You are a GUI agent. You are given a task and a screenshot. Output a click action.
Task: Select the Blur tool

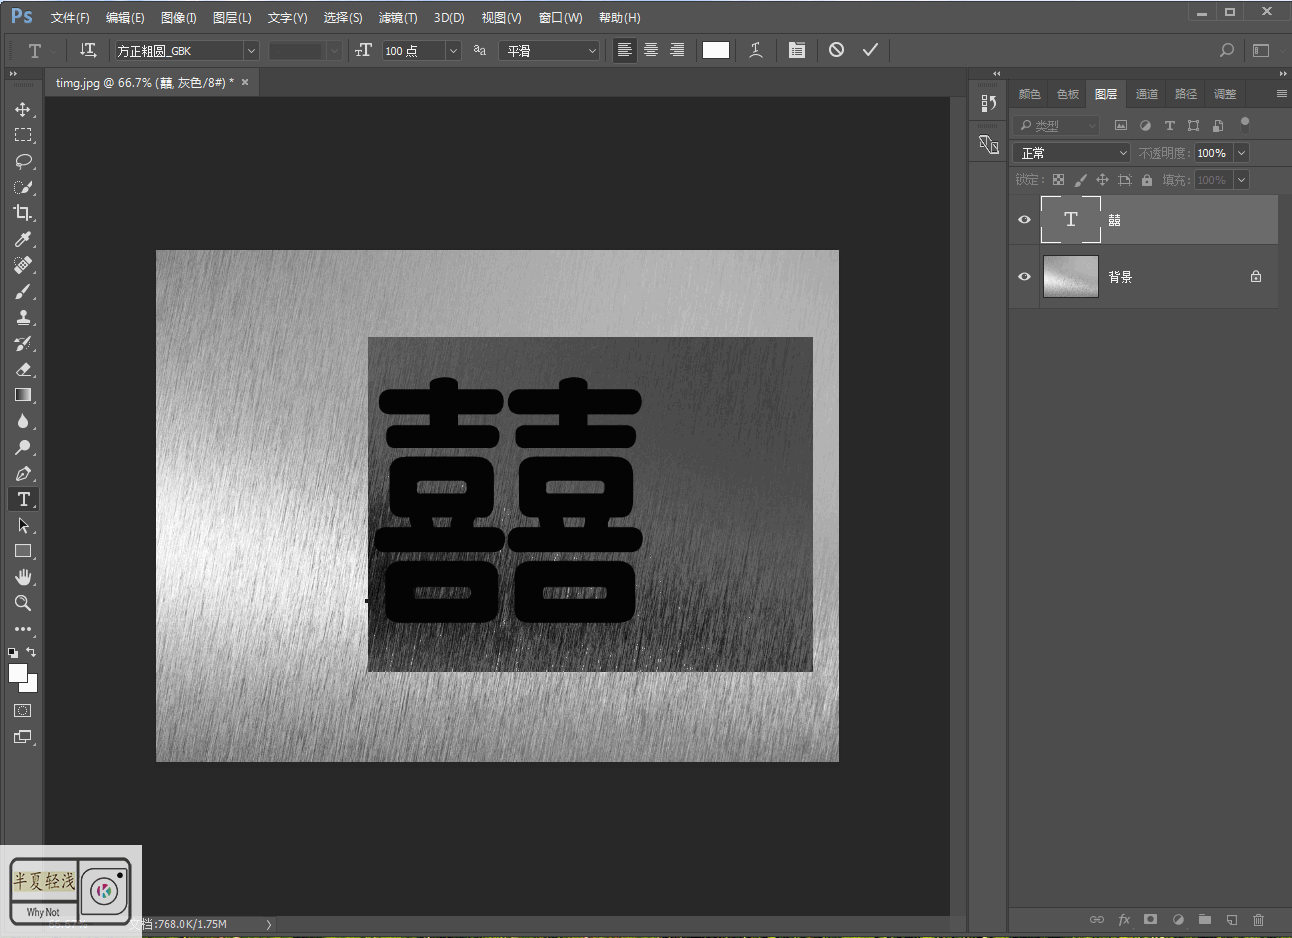pos(23,421)
